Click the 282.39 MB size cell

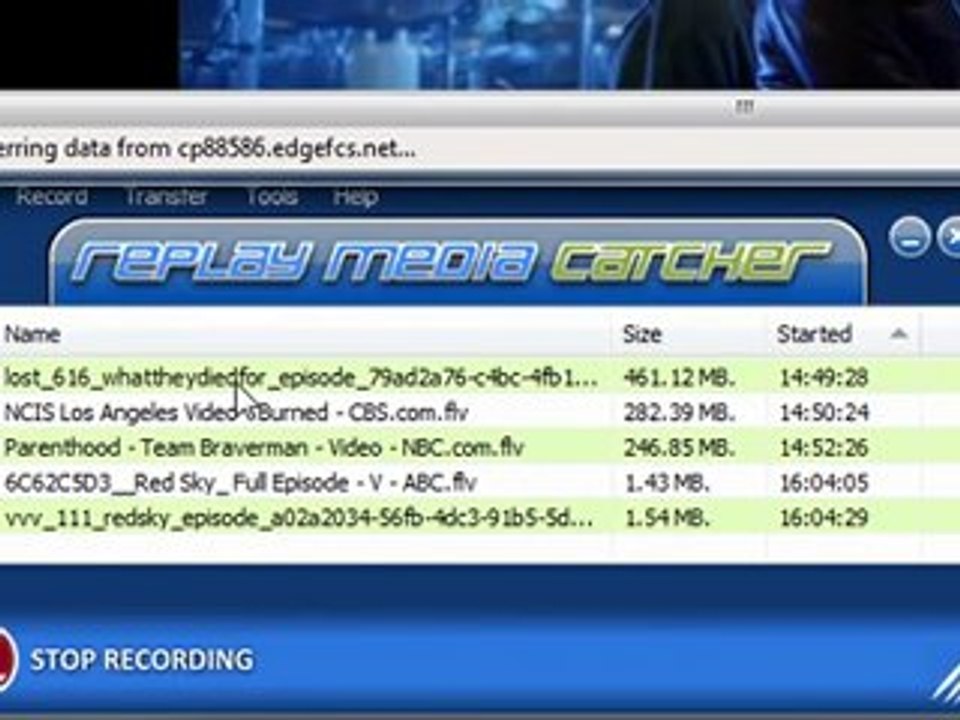[678, 413]
